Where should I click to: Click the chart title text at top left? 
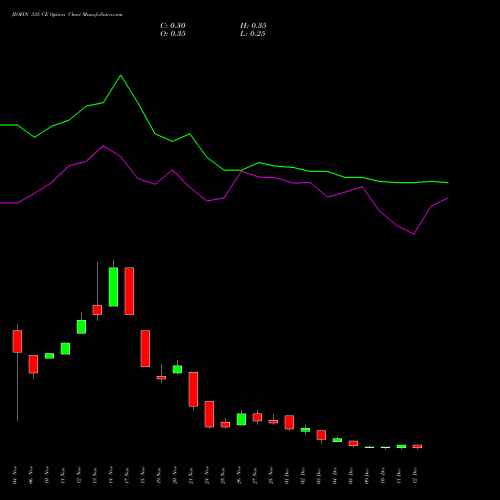[x=67, y=15]
